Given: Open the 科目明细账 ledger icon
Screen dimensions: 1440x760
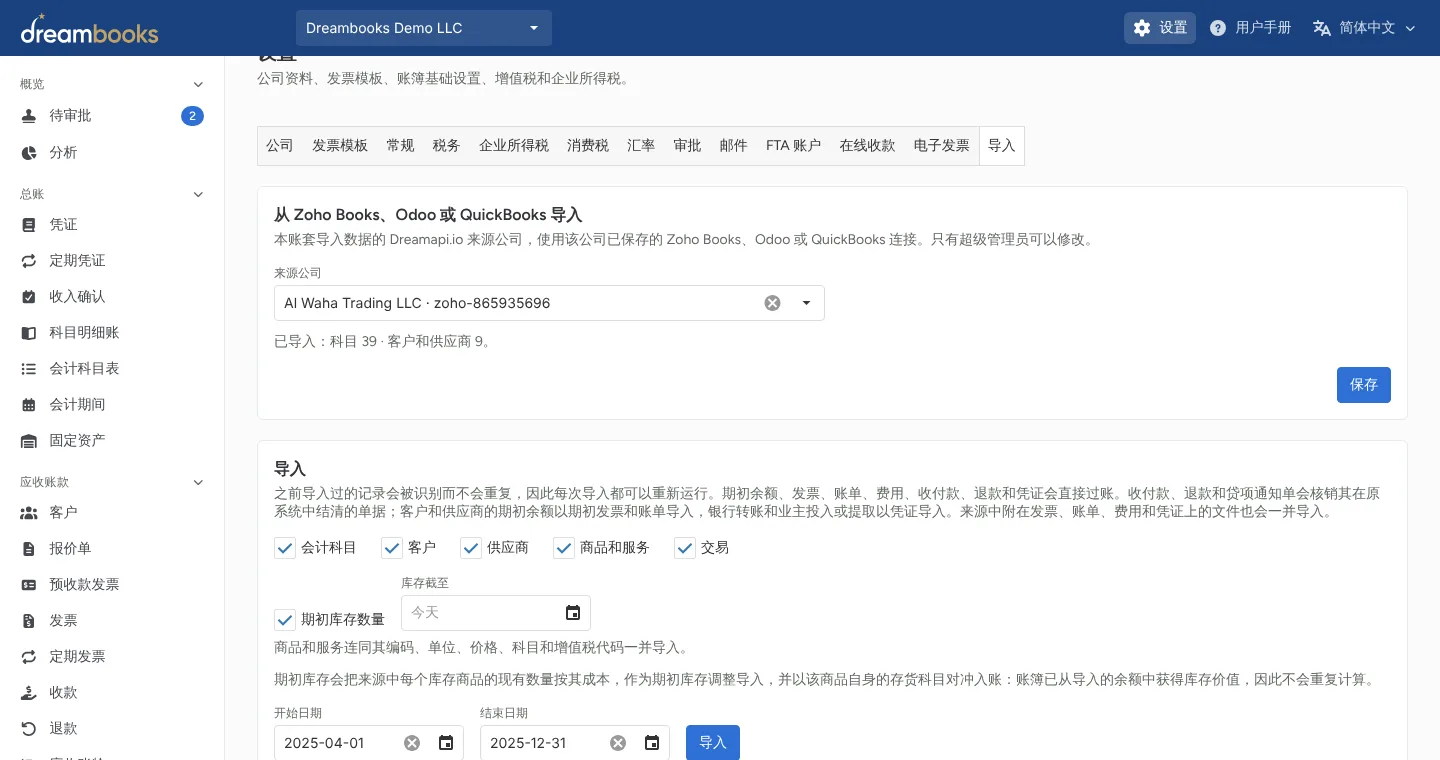Looking at the screenshot, I should point(29,332).
